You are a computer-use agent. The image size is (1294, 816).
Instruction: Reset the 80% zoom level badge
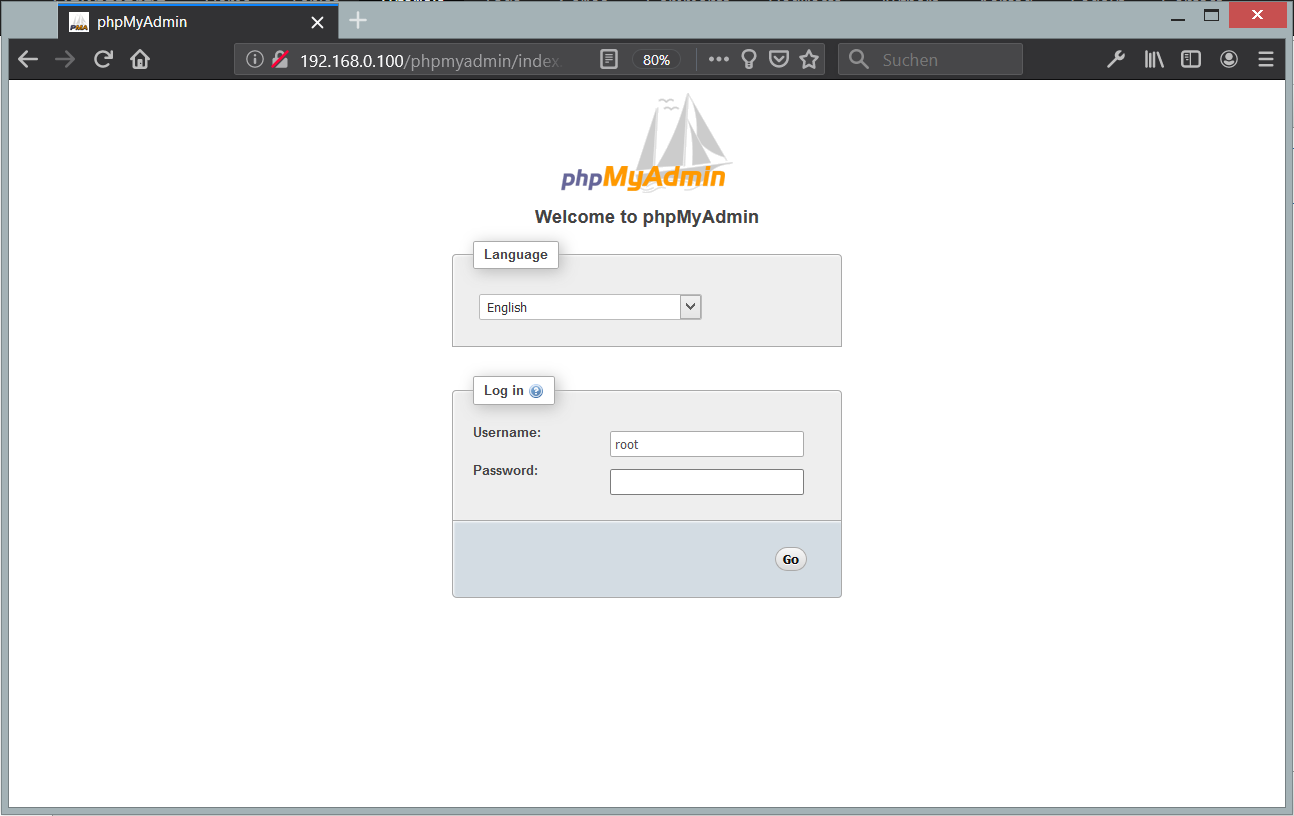pos(656,60)
